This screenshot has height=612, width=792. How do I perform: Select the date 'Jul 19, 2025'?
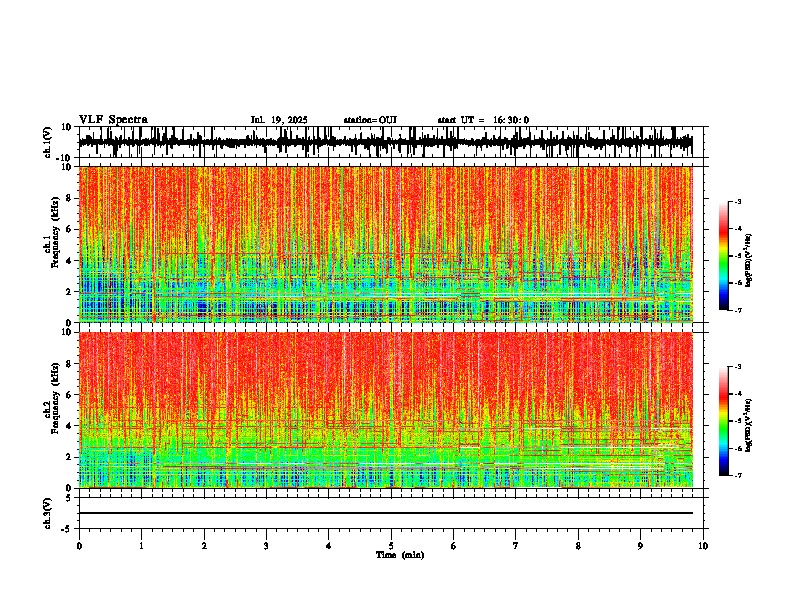coord(279,120)
